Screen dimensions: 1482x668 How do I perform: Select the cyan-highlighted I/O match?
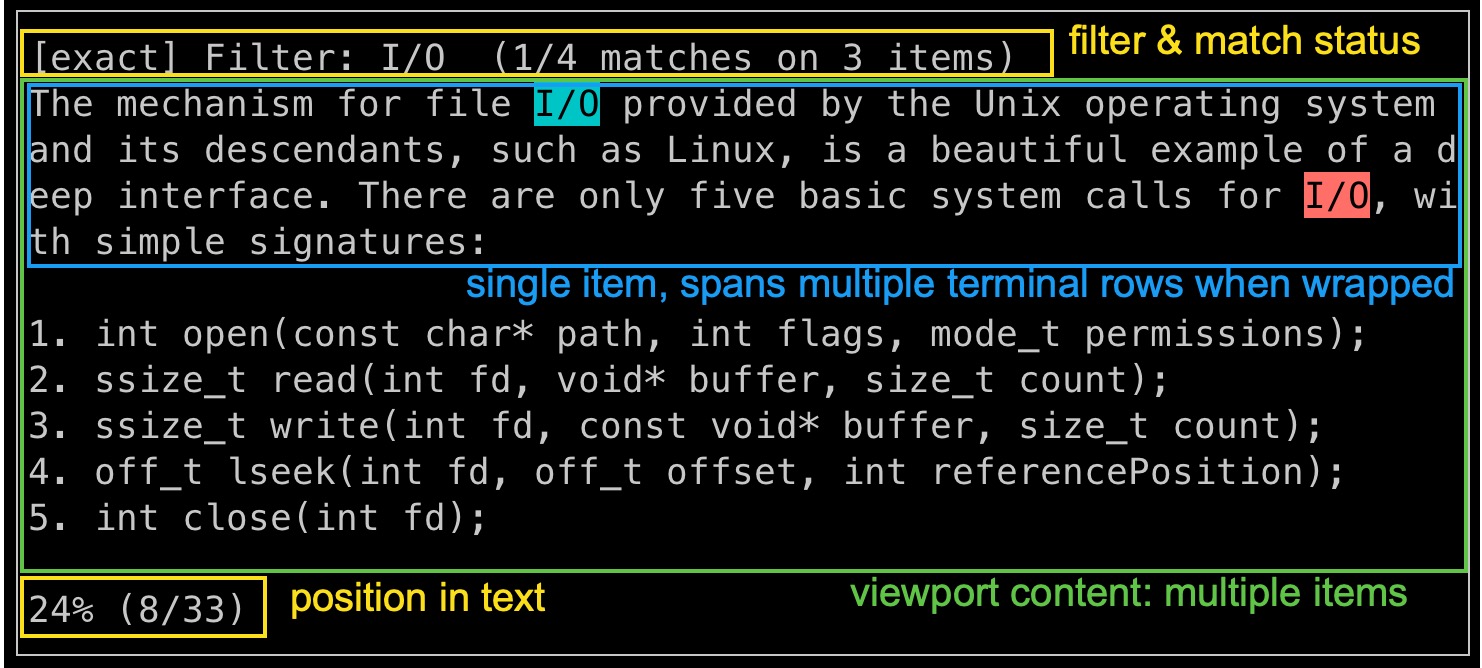click(567, 105)
